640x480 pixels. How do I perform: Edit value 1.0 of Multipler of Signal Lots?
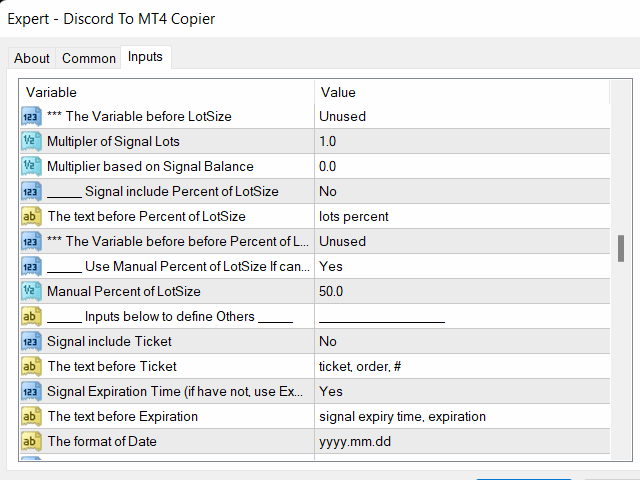point(462,142)
